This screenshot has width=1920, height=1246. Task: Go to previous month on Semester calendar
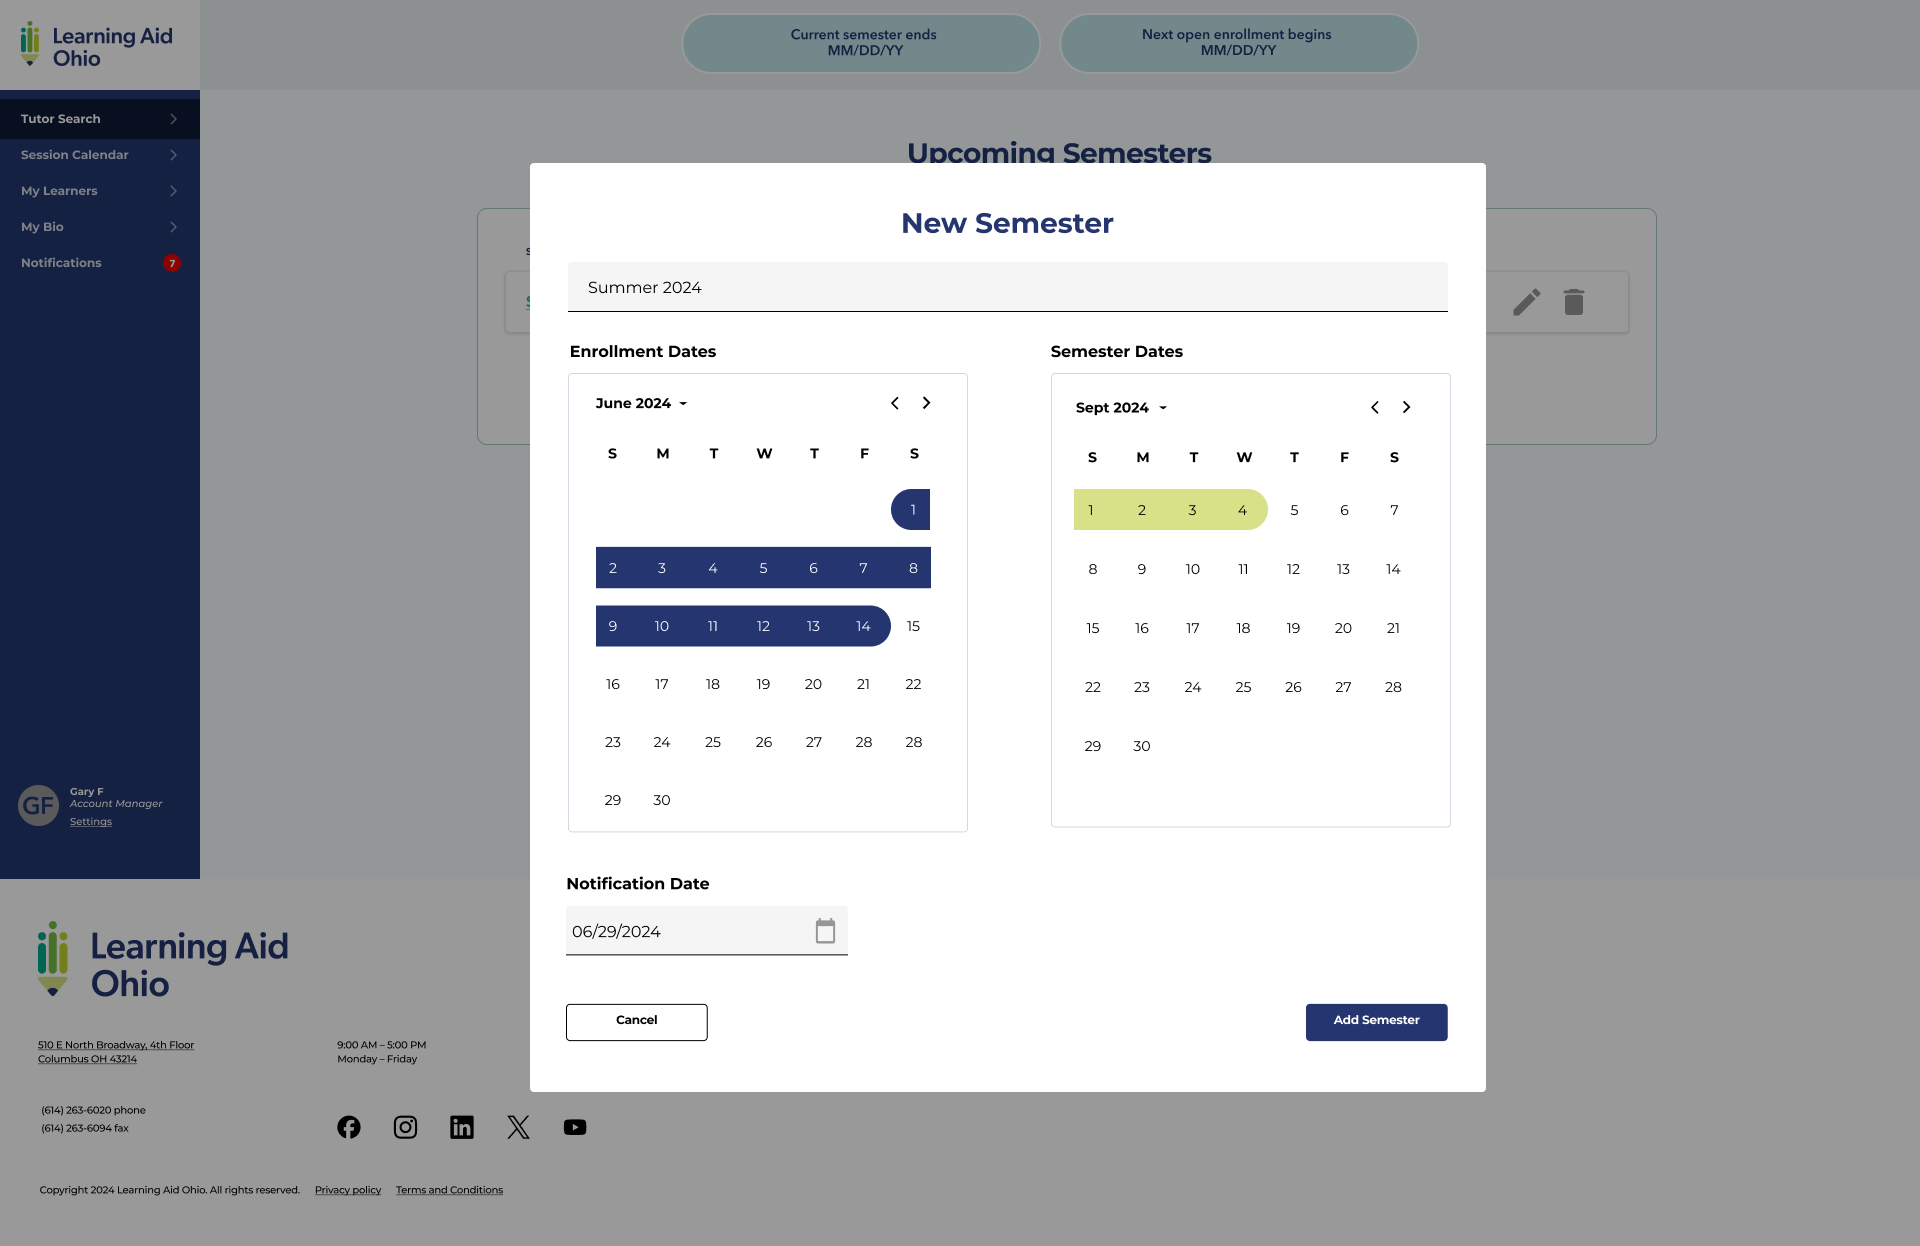[1374, 408]
